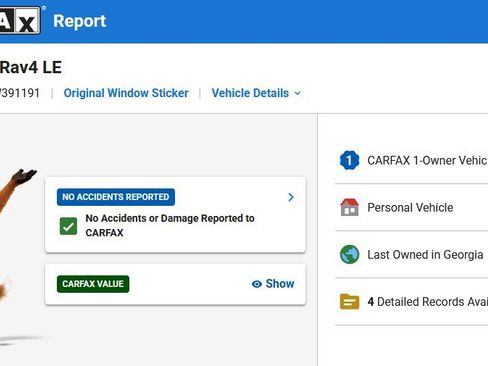Image resolution: width=488 pixels, height=366 pixels.
Task: Click the globe icon for Last Owned
Action: (349, 254)
